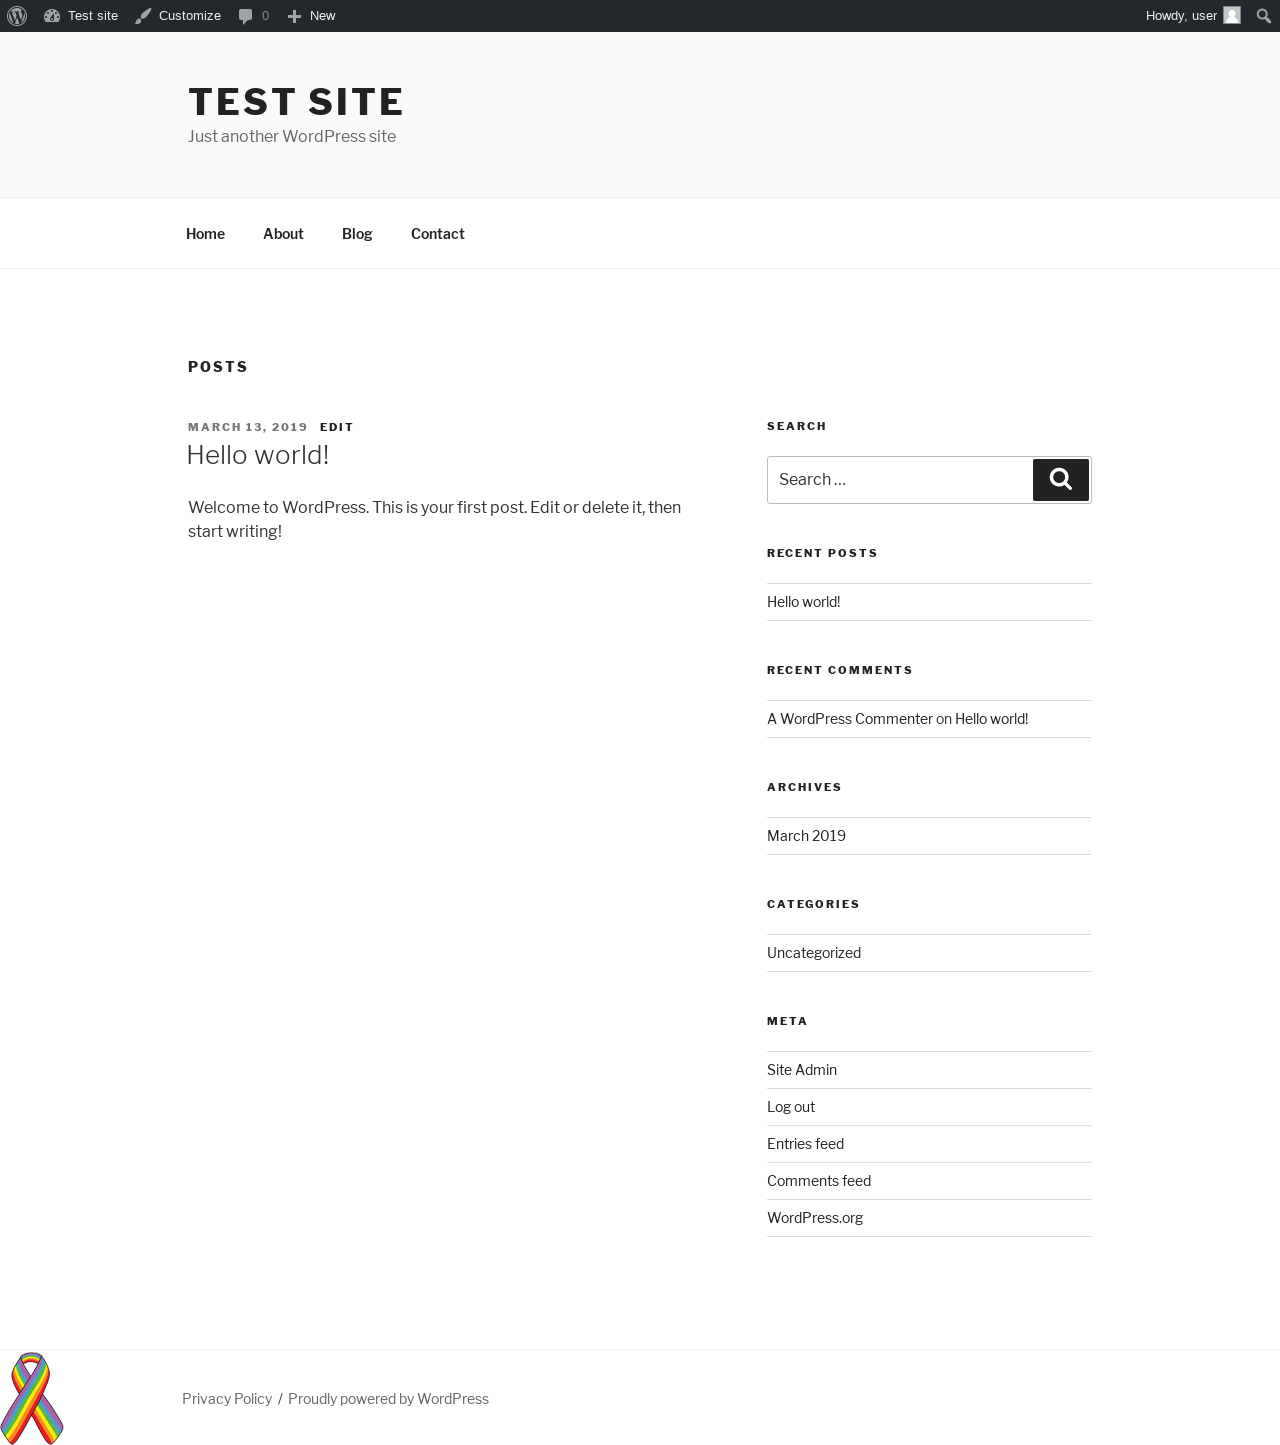
Task: Click Log out in Meta
Action: pyautogui.click(x=791, y=1107)
